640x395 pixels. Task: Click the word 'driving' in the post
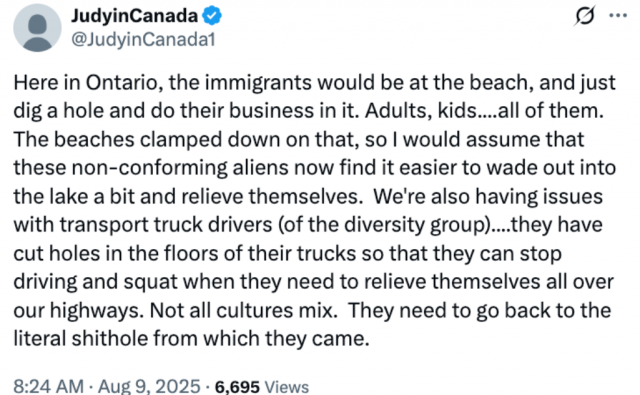45,282
